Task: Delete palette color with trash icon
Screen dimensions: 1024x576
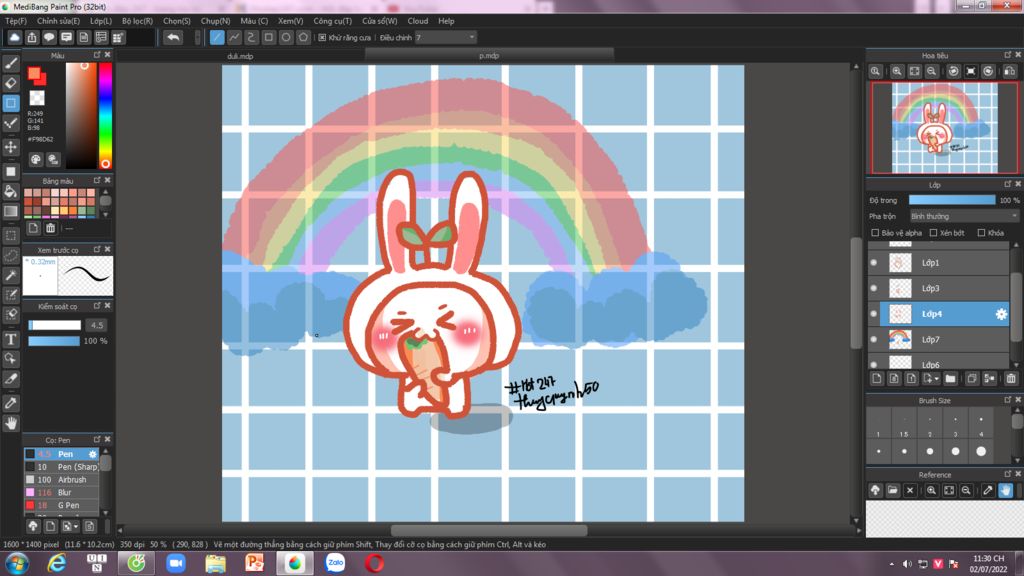Action: pos(50,228)
